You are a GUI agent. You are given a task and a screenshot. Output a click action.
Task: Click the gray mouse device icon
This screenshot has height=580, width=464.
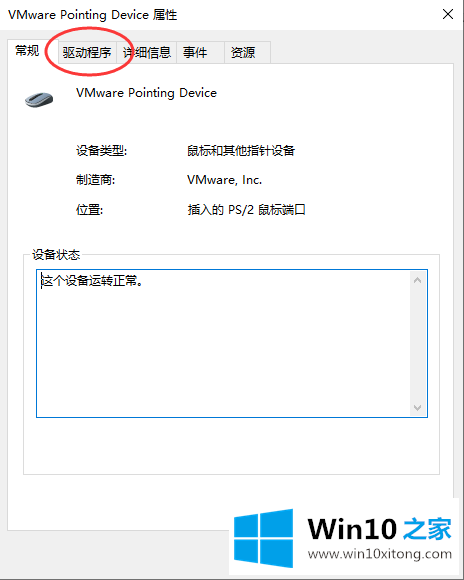(39, 100)
